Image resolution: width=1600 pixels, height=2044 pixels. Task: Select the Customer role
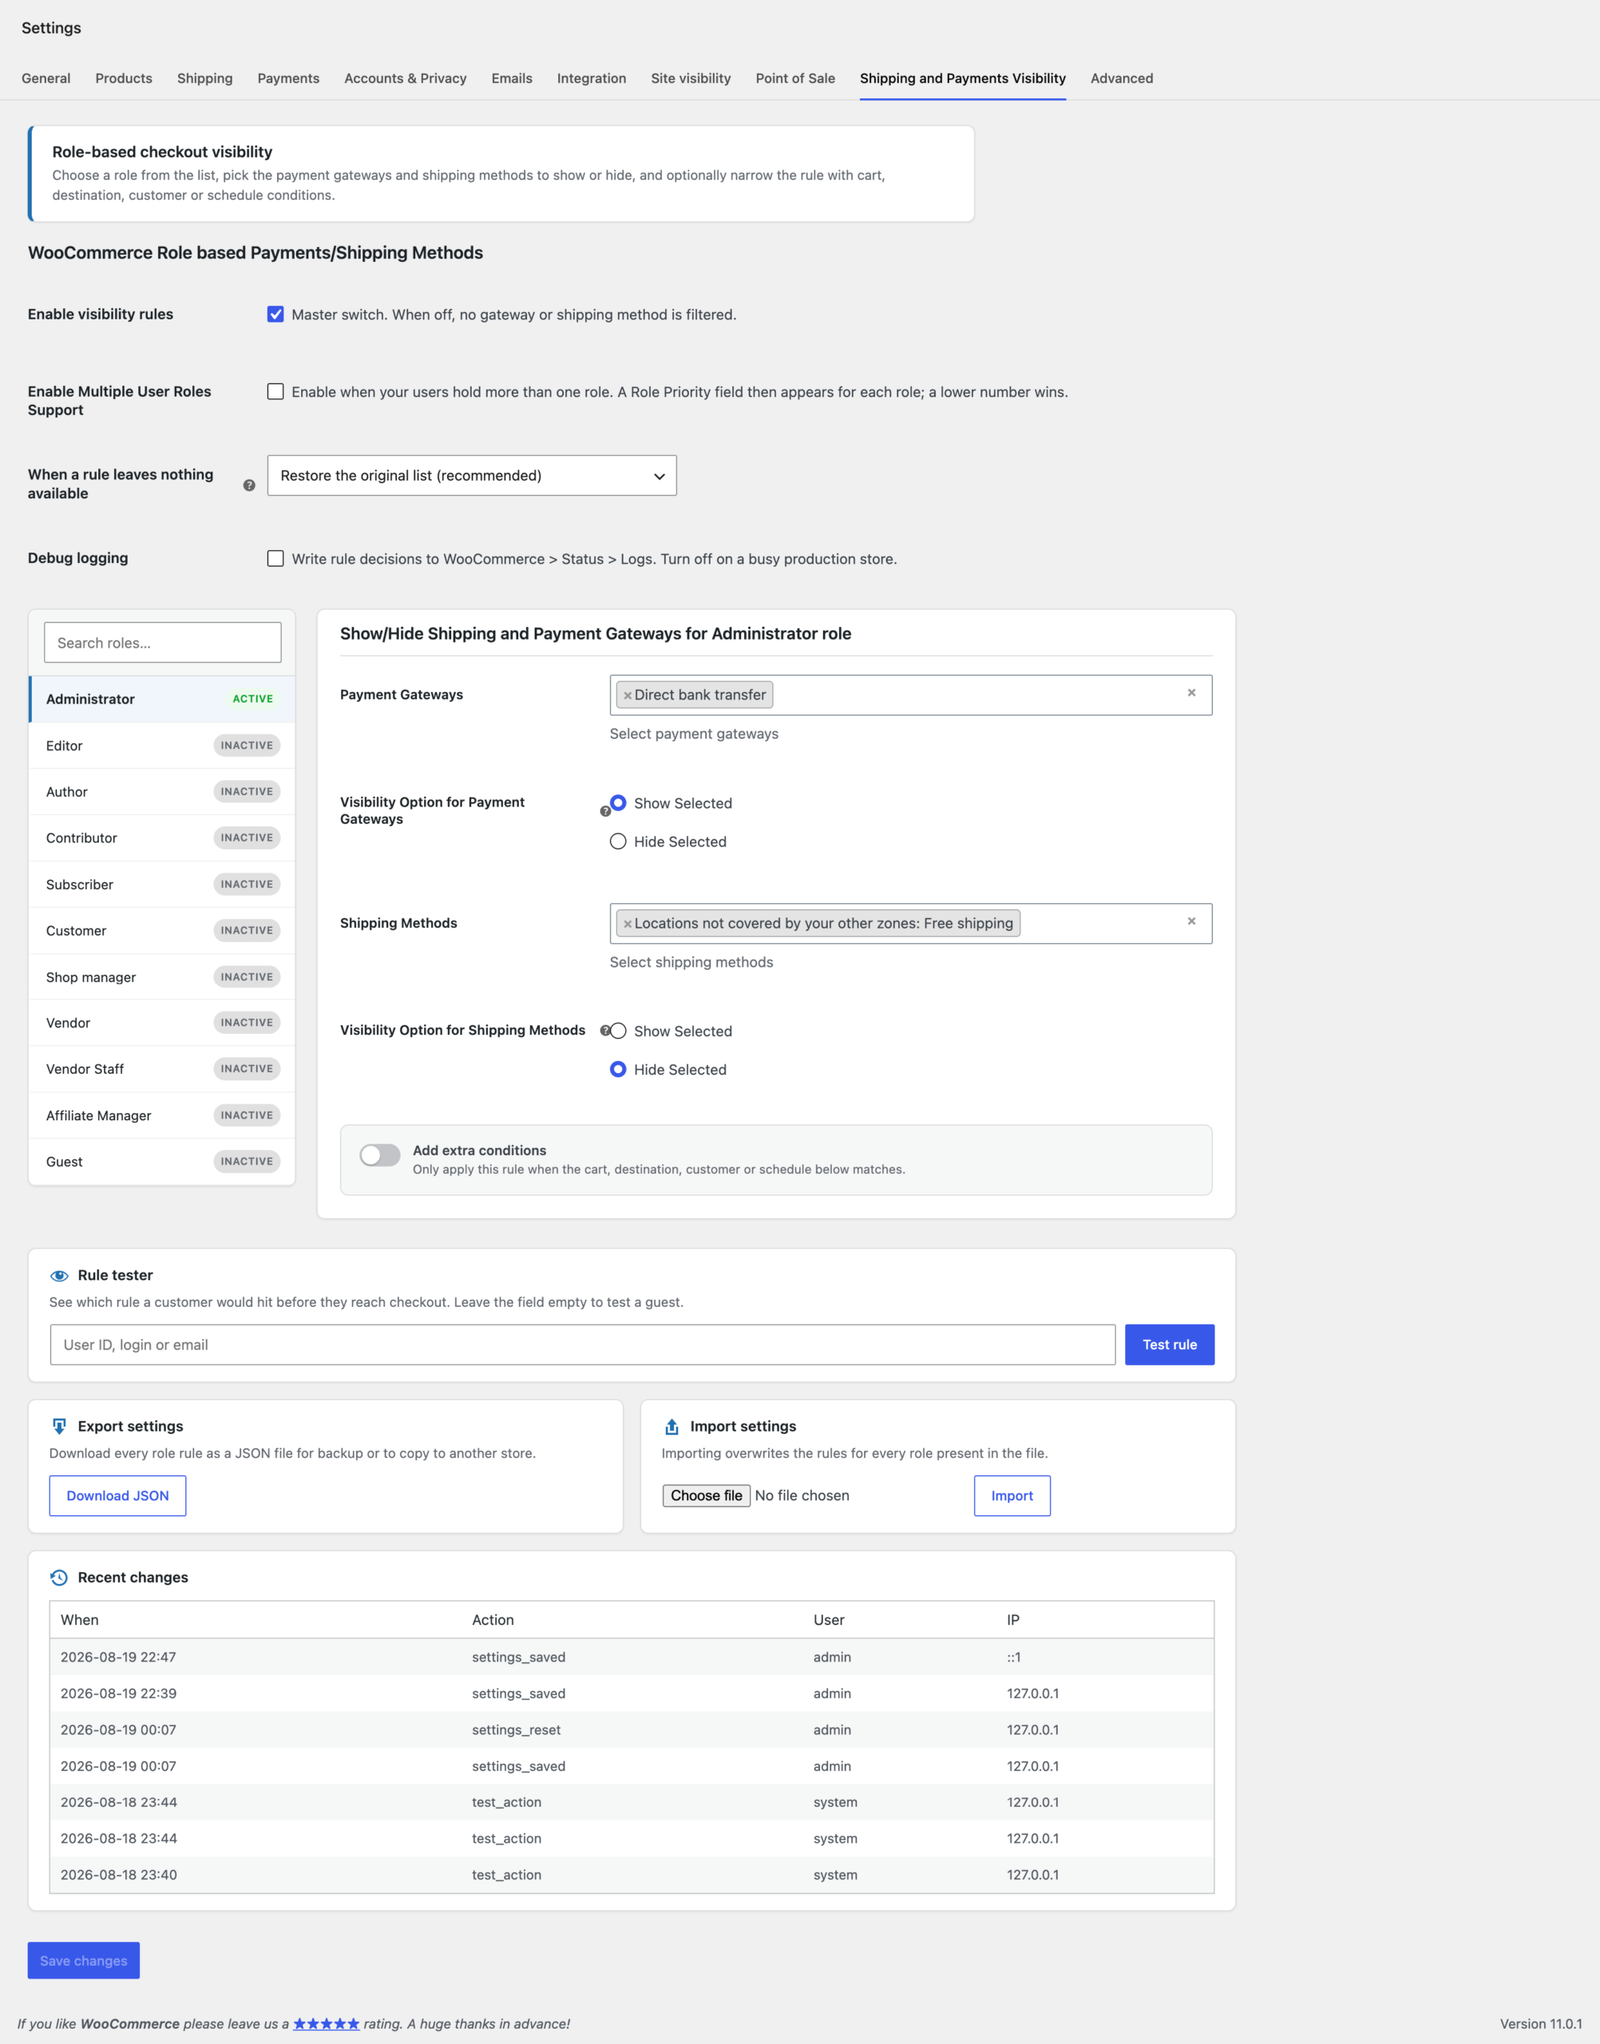pyautogui.click(x=162, y=931)
